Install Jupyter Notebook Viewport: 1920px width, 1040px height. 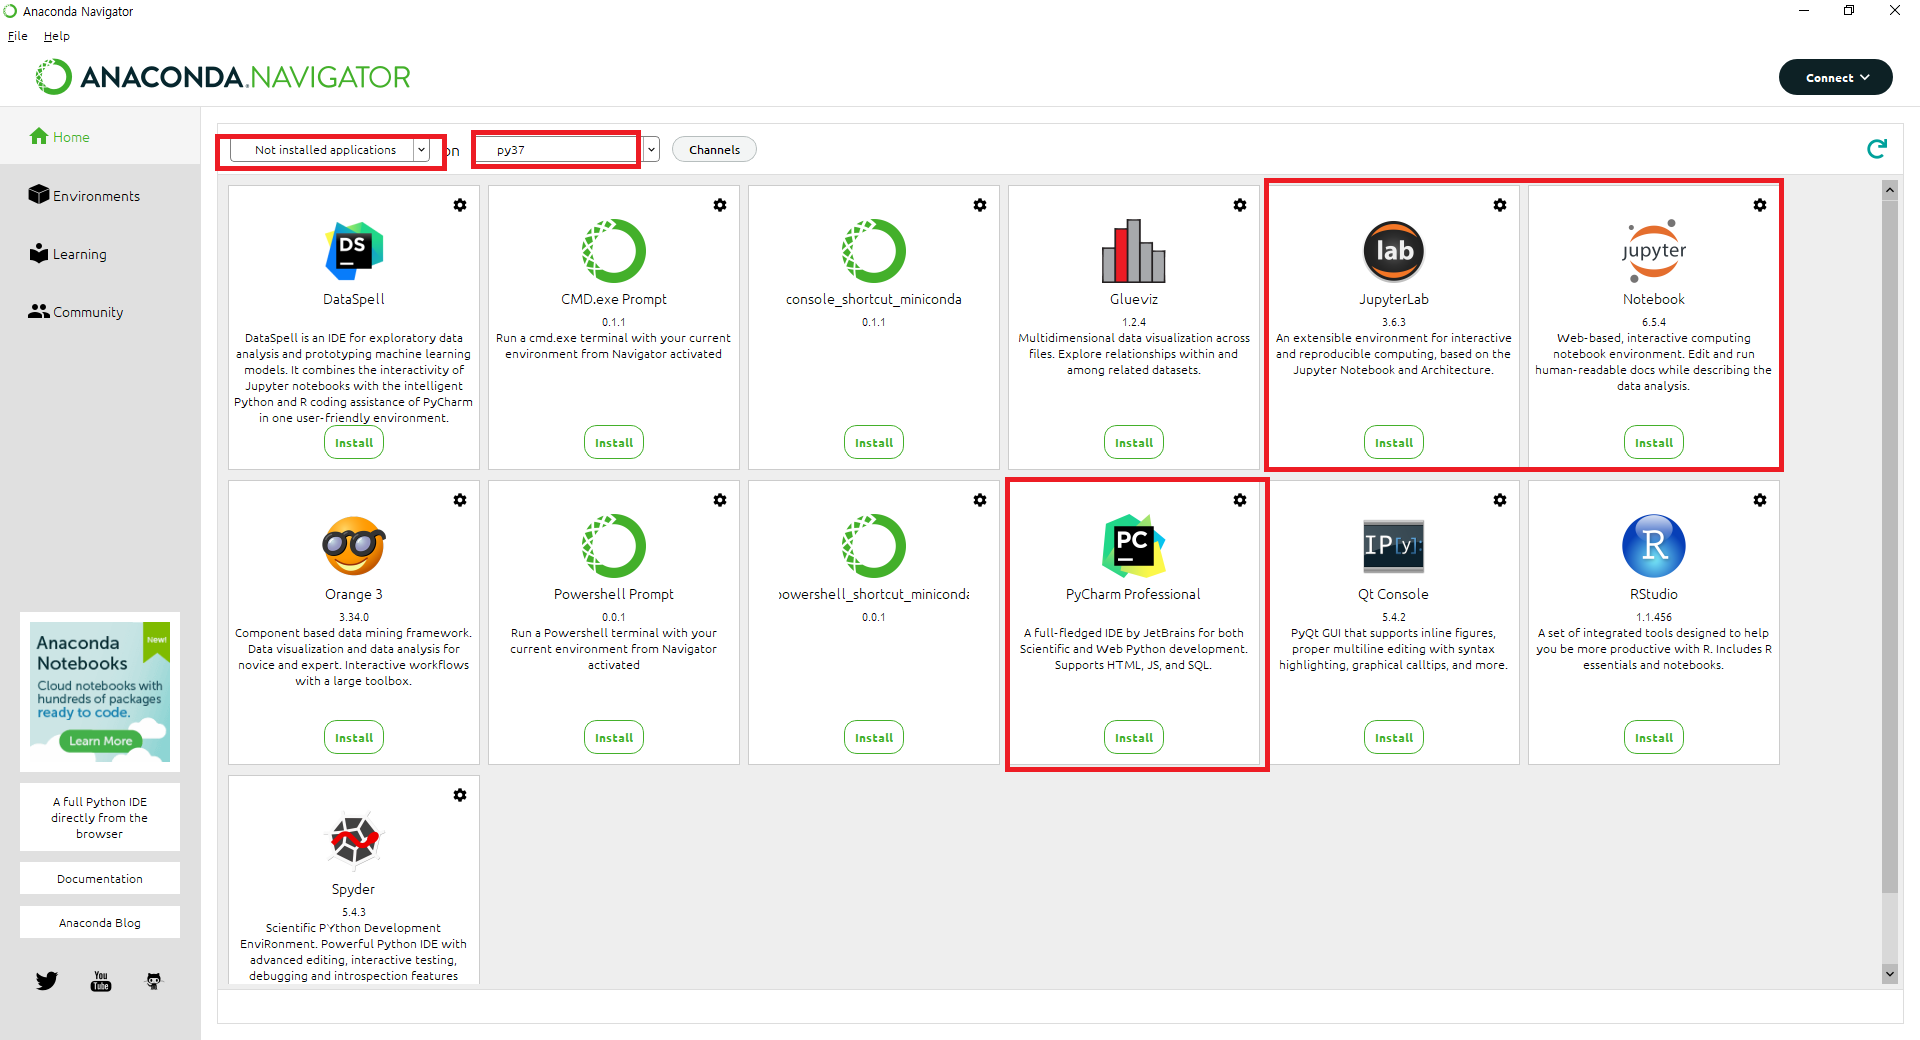1654,442
